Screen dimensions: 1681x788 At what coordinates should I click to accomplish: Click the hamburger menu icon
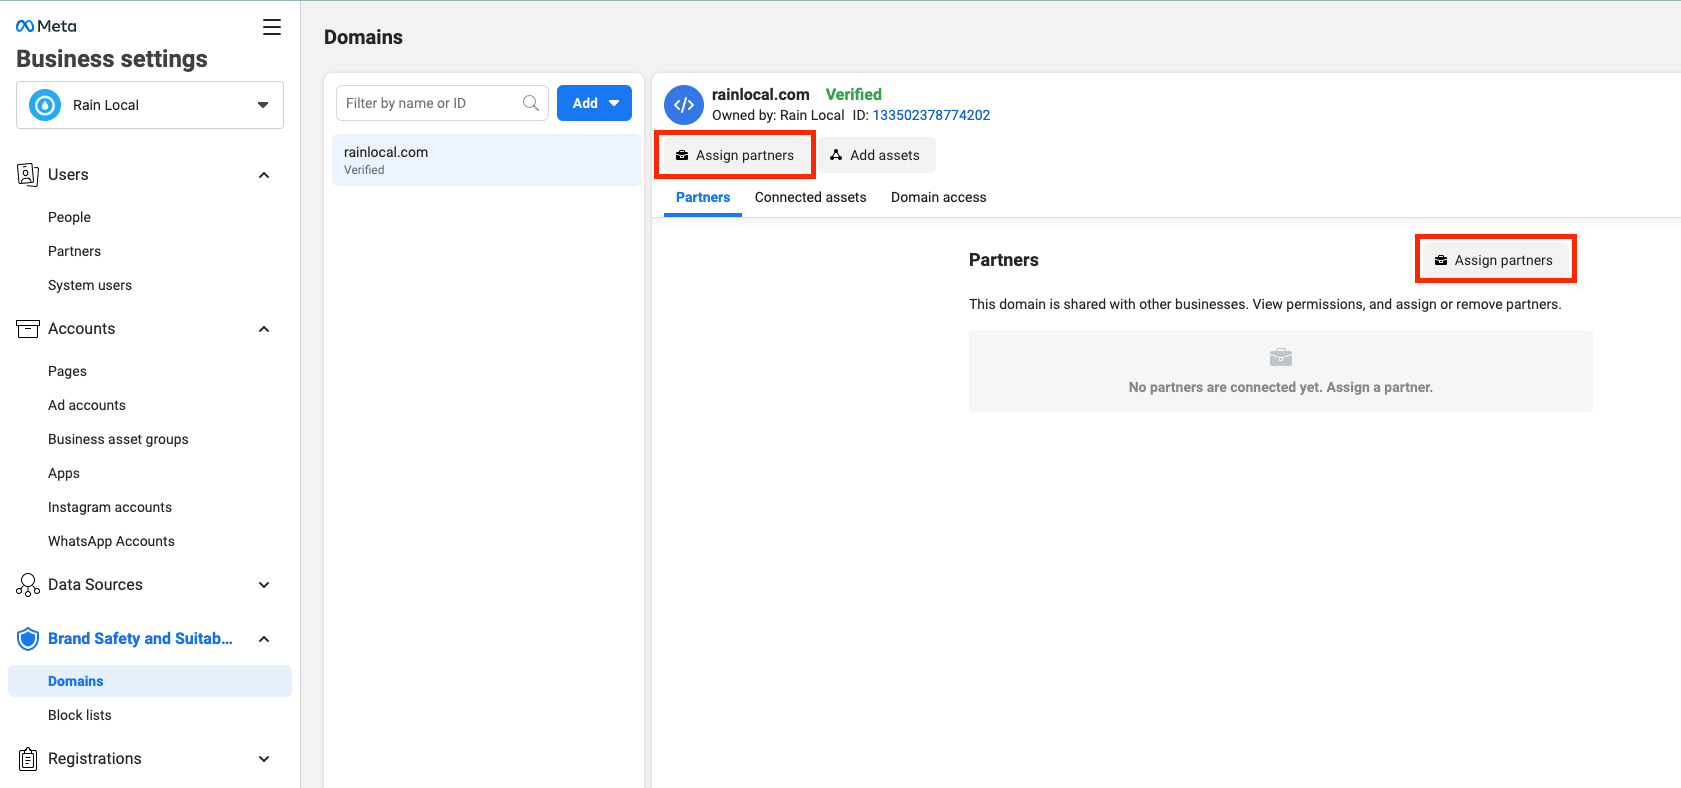tap(271, 27)
